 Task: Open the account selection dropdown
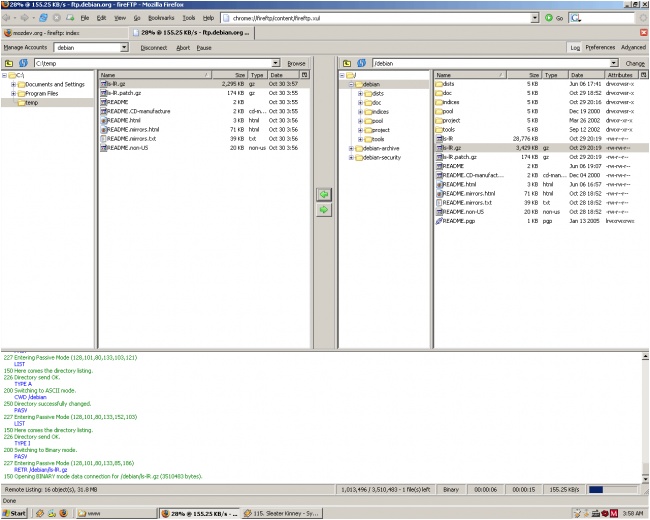tap(124, 47)
